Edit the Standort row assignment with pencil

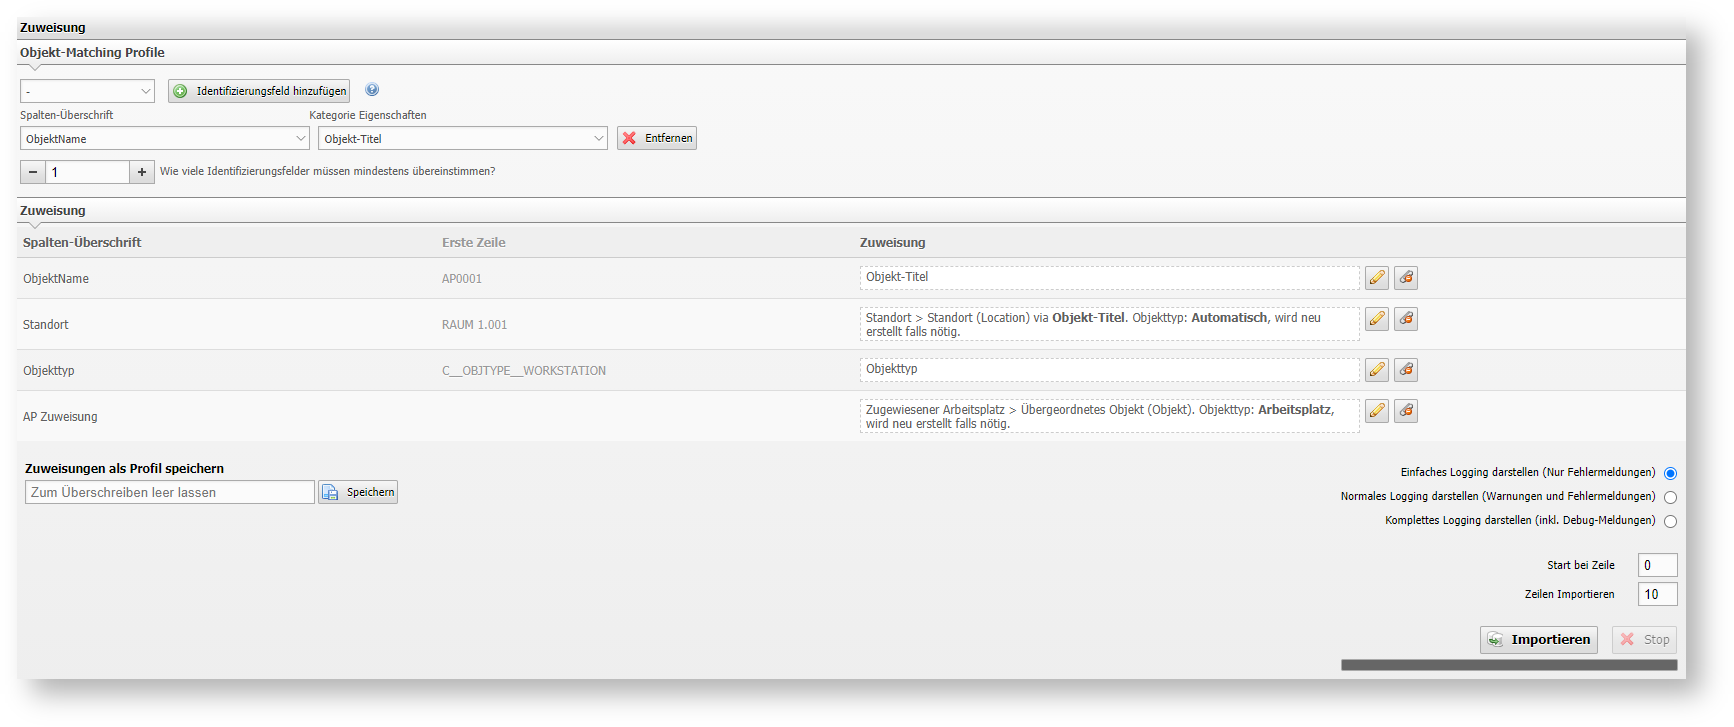tap(1377, 319)
